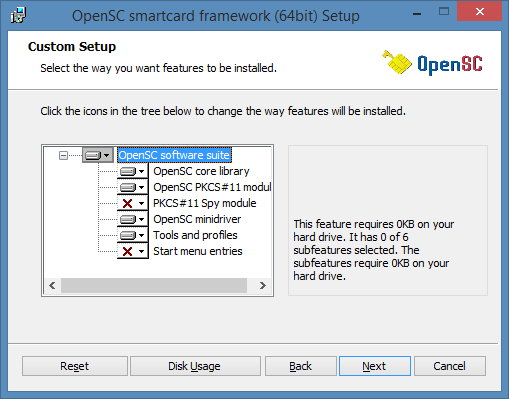Select the OpenSC minidriver feature
This screenshot has height=399, width=509.
click(197, 219)
